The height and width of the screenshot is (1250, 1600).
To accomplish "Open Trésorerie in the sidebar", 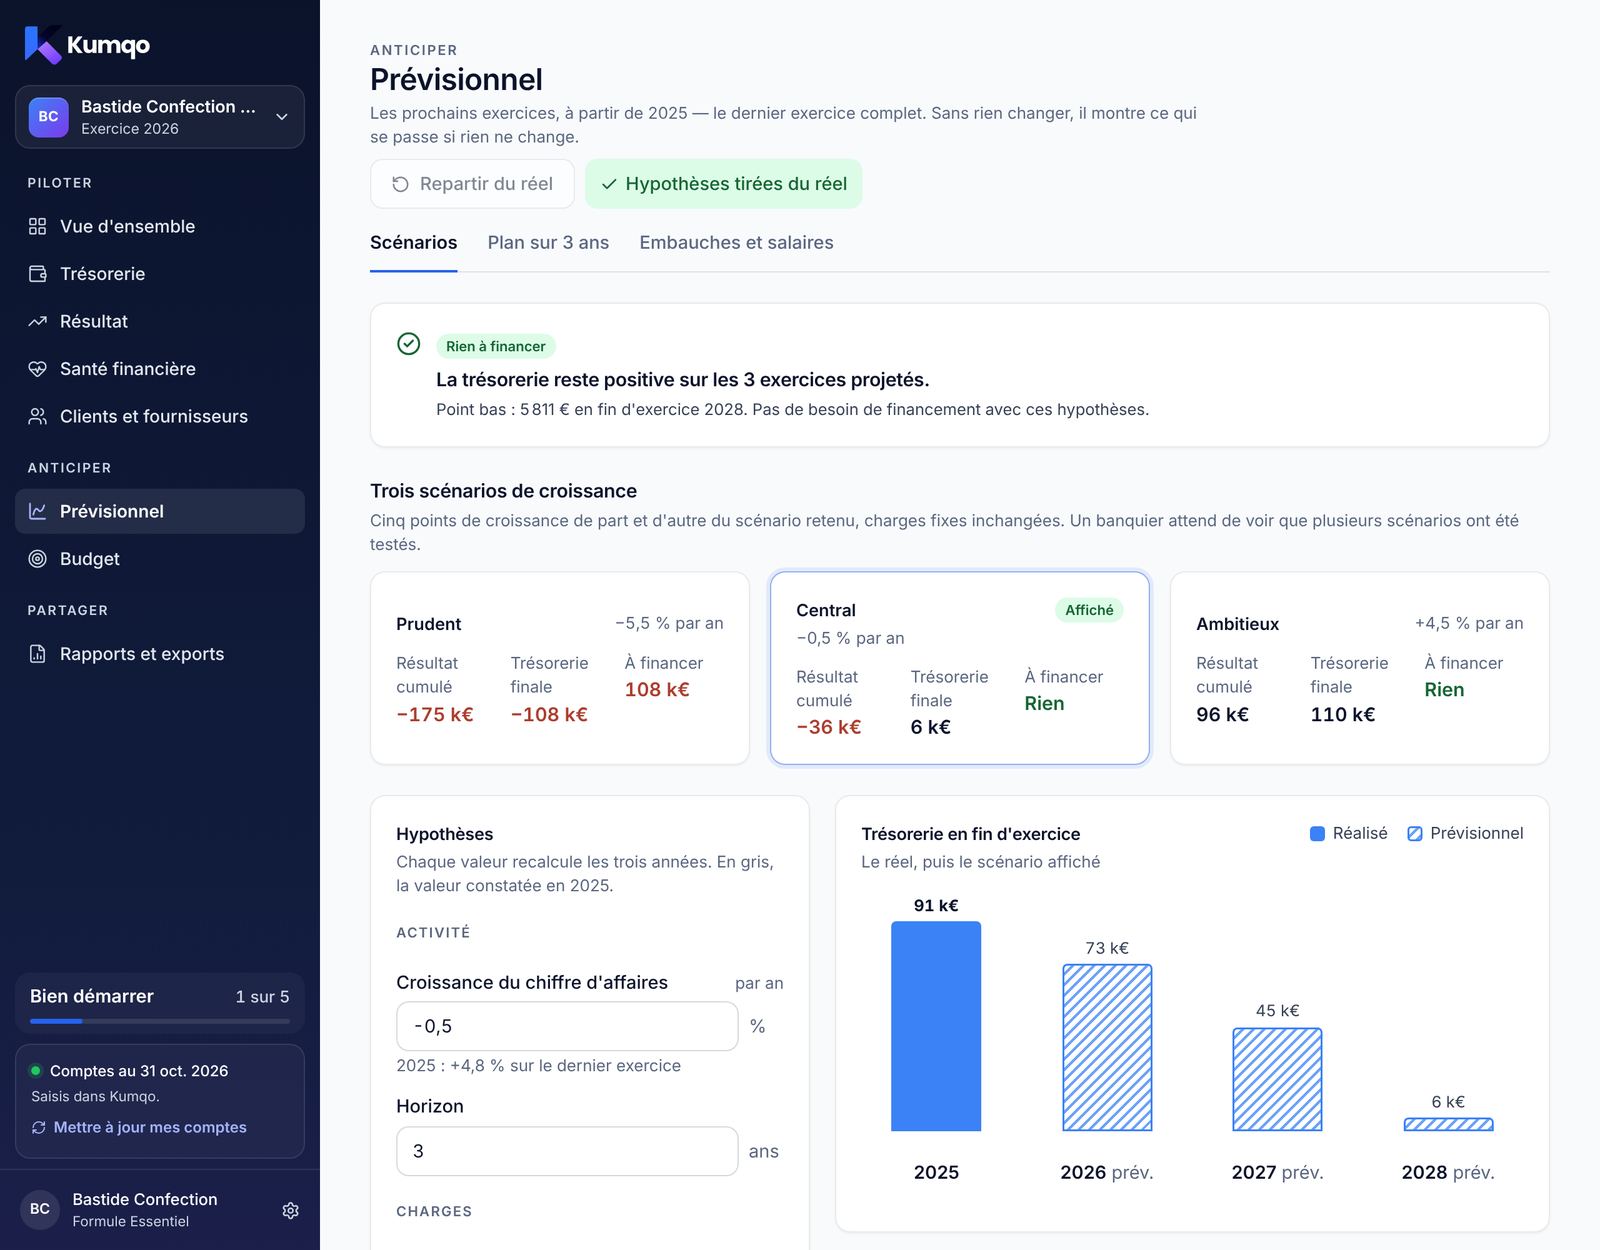I will click(160, 274).
